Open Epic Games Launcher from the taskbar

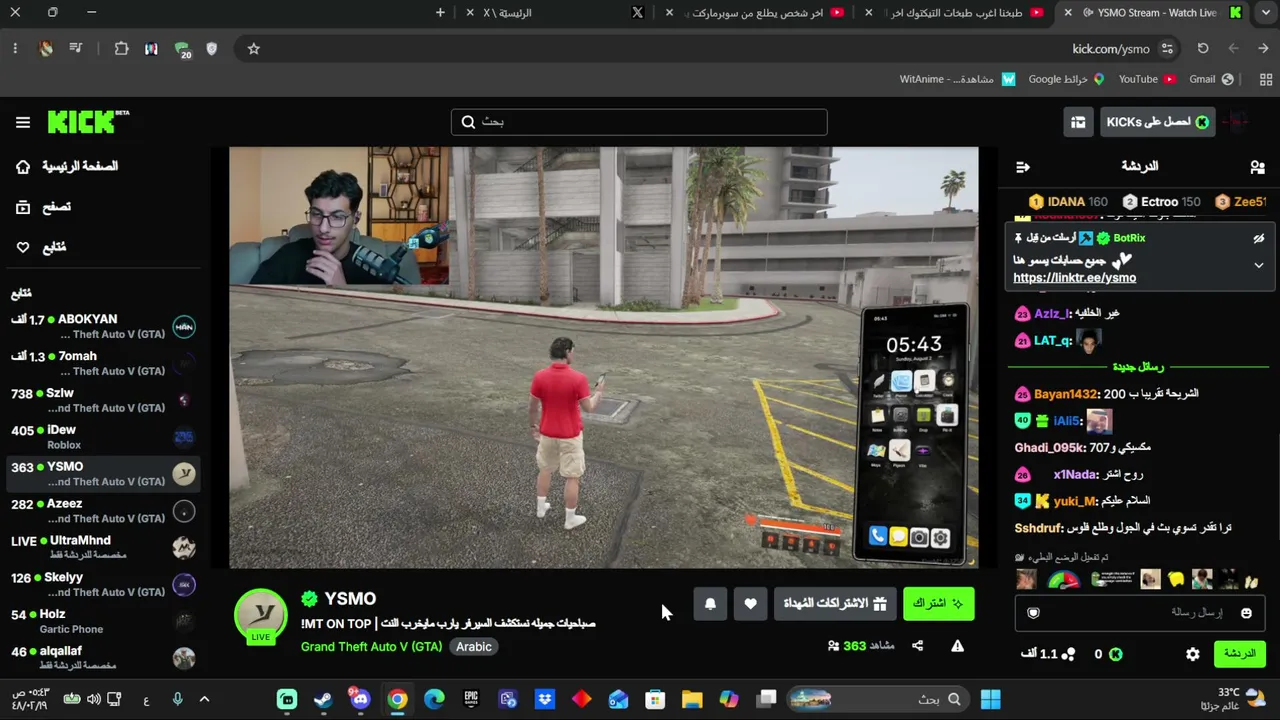pyautogui.click(x=471, y=700)
